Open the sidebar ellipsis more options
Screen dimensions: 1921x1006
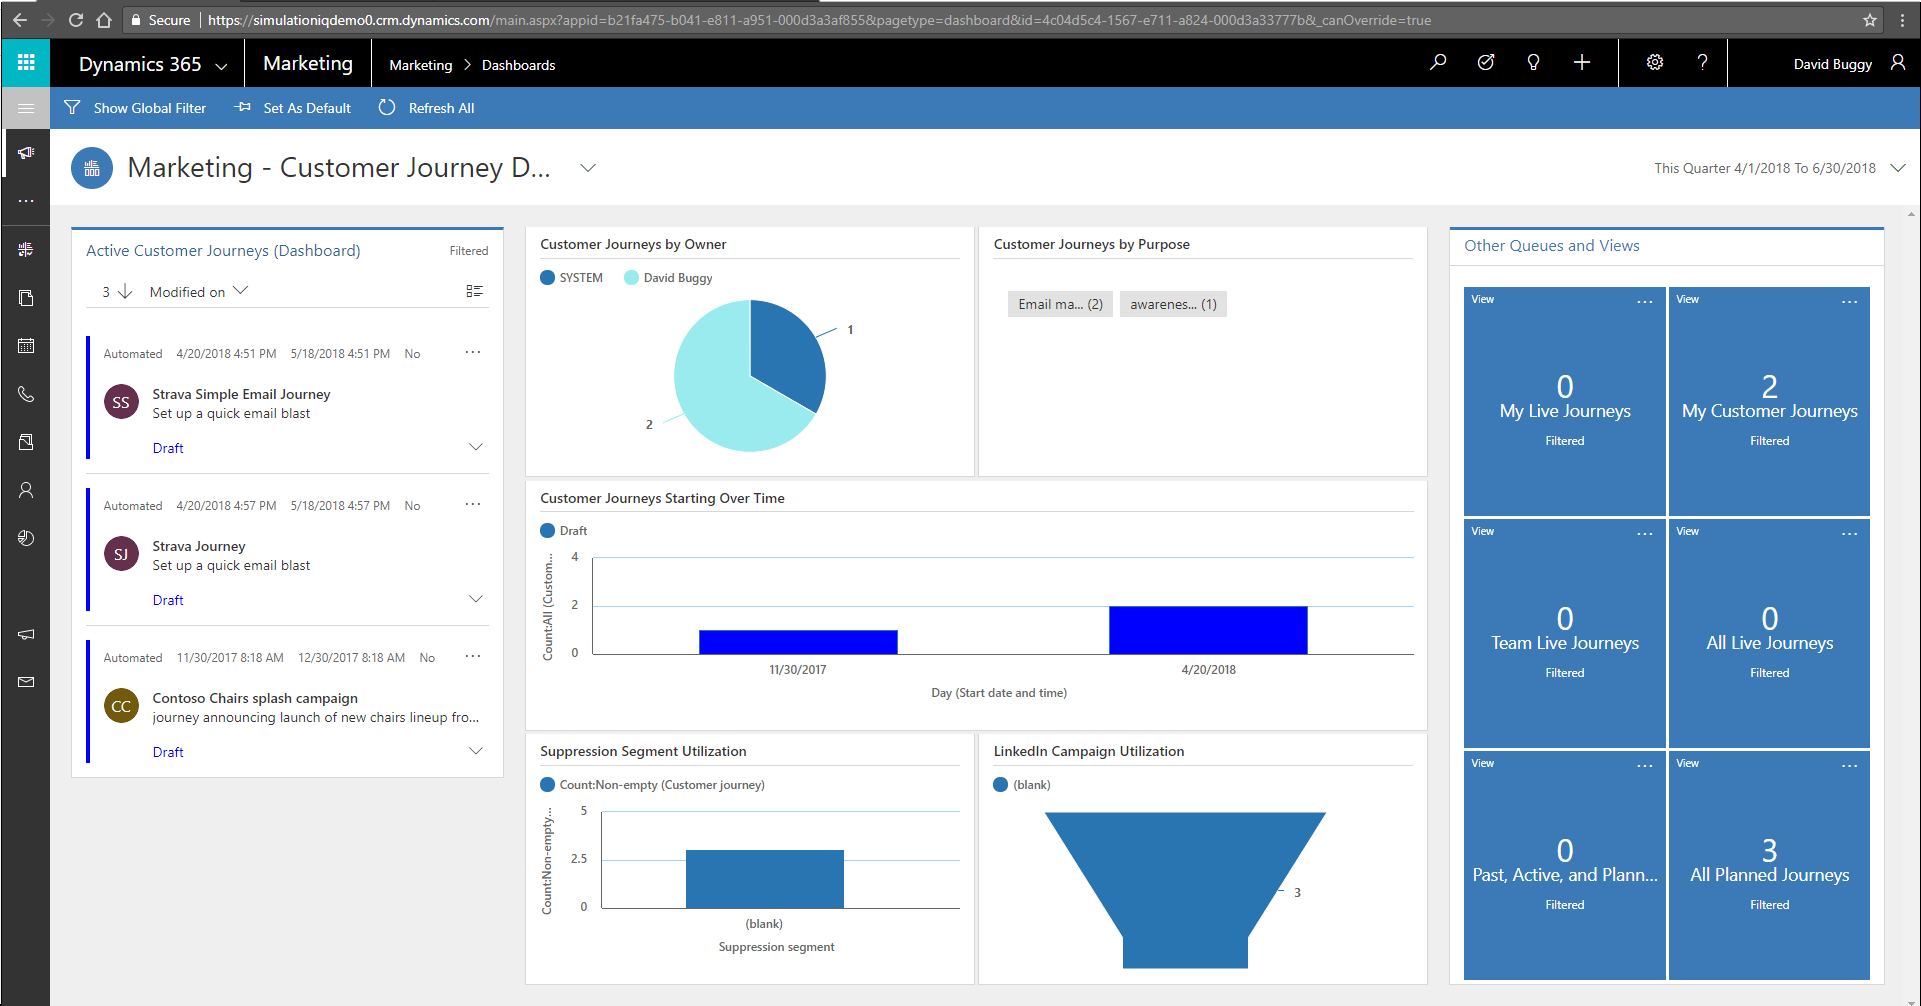click(x=26, y=201)
